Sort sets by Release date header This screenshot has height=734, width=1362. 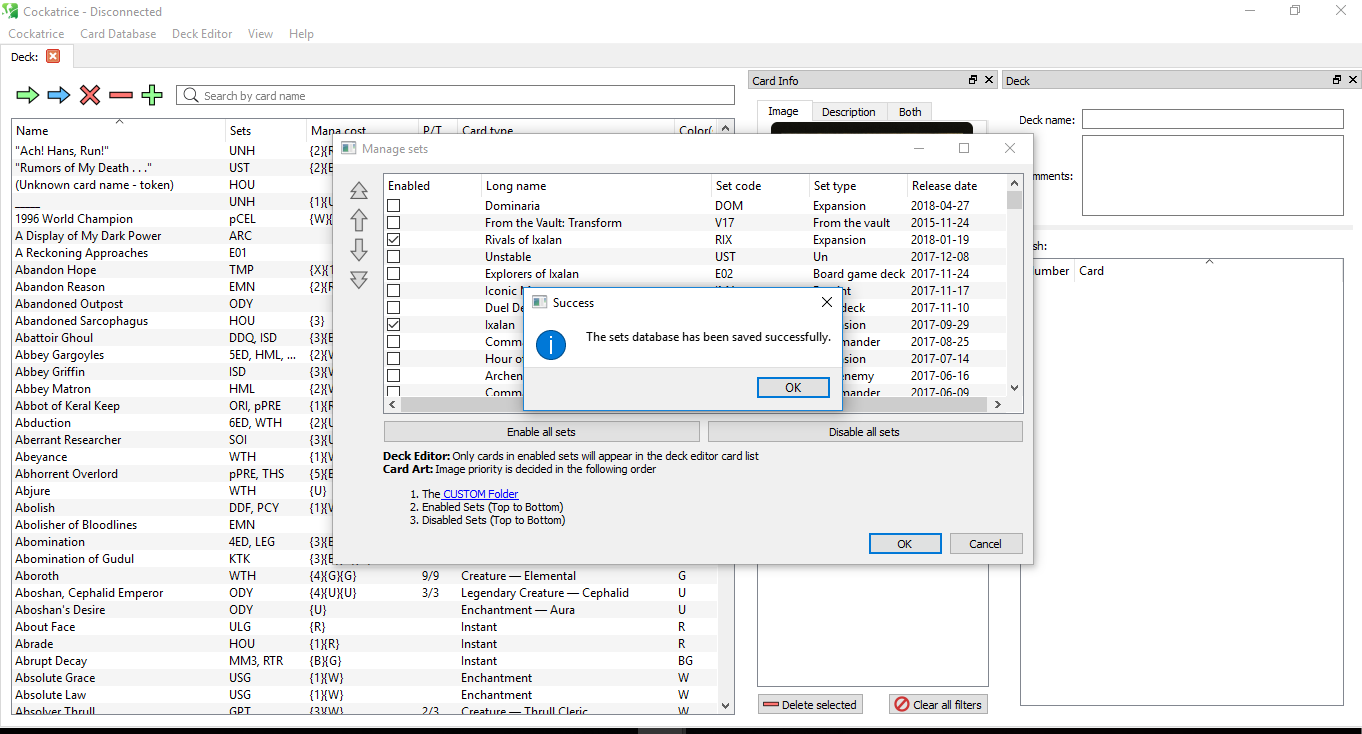coord(956,186)
